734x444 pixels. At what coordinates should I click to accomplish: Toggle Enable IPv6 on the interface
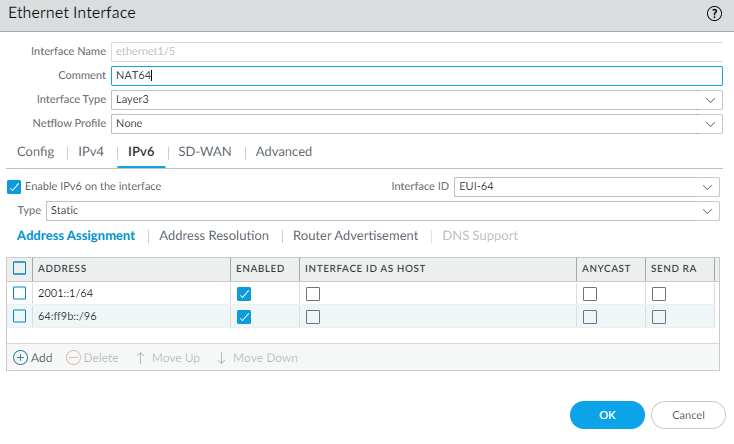[x=14, y=186]
